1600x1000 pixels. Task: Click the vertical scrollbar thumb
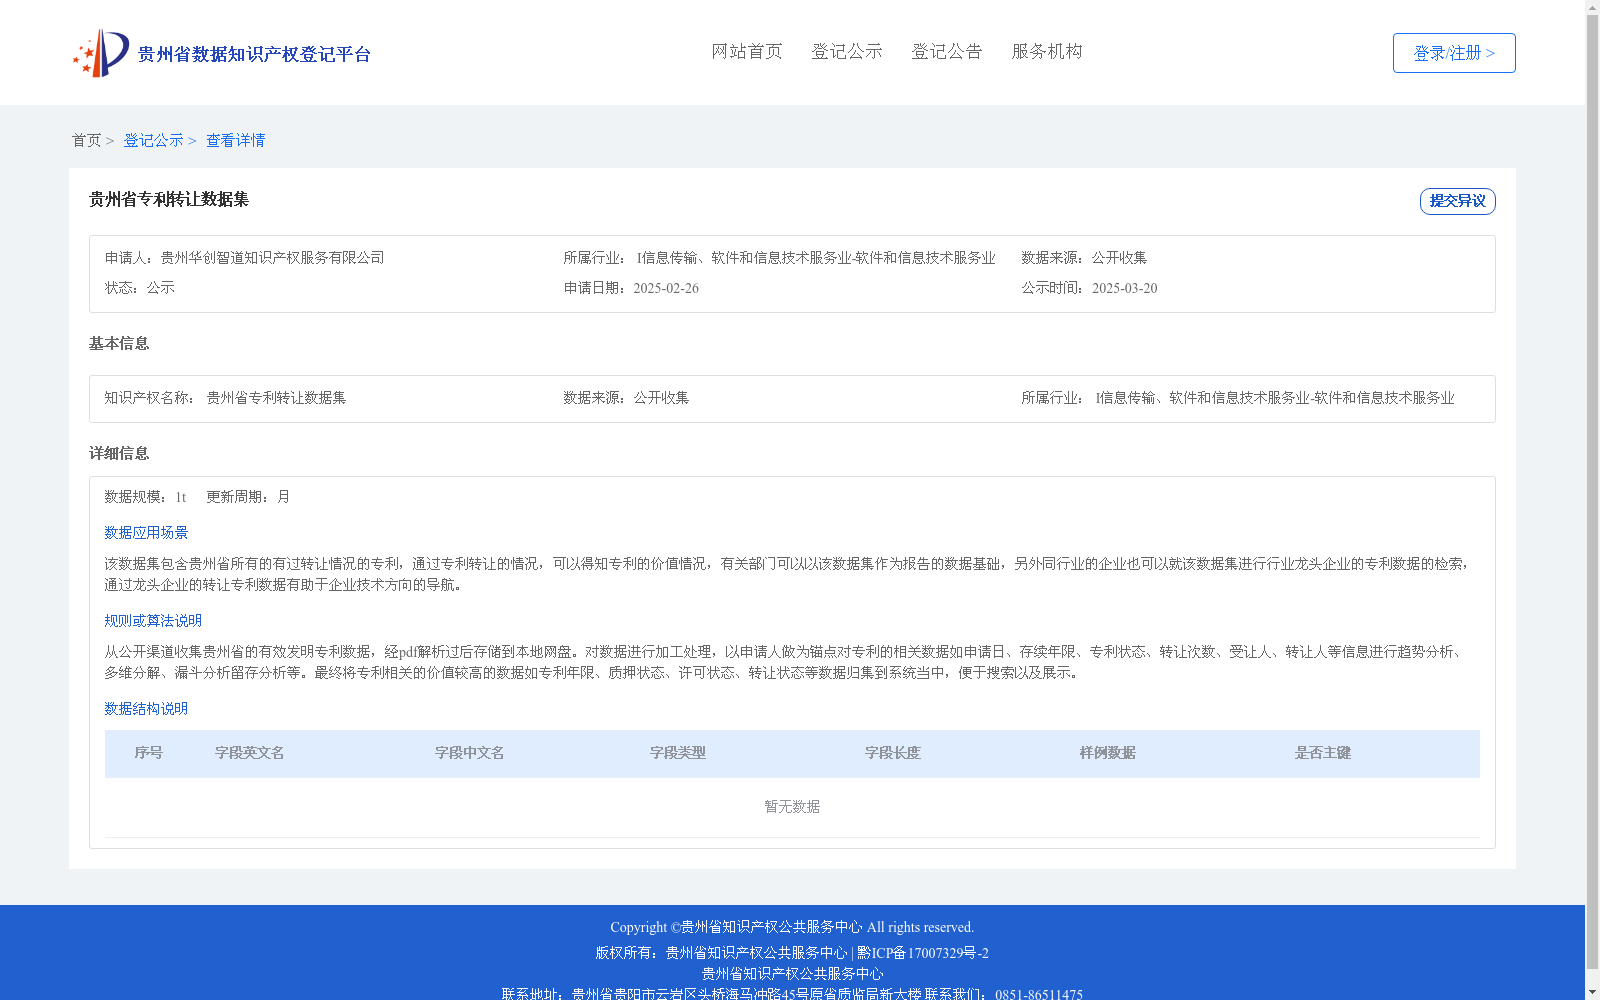pyautogui.click(x=1593, y=492)
